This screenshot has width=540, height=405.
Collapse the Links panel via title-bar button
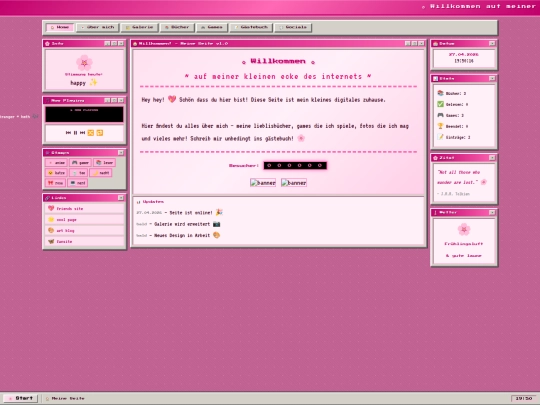click(121, 198)
